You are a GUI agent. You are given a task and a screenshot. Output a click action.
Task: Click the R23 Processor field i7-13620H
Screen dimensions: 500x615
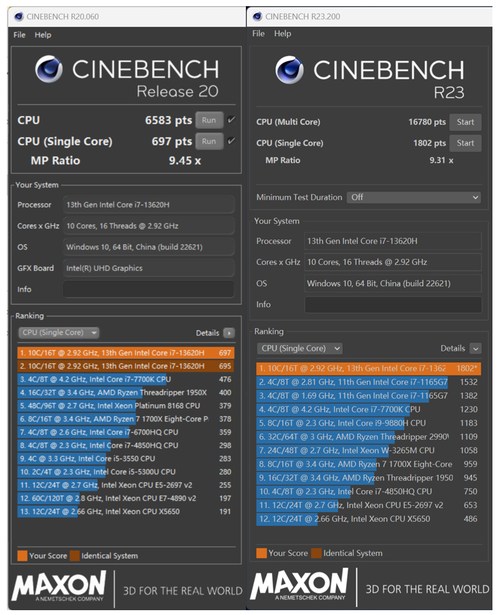[393, 241]
